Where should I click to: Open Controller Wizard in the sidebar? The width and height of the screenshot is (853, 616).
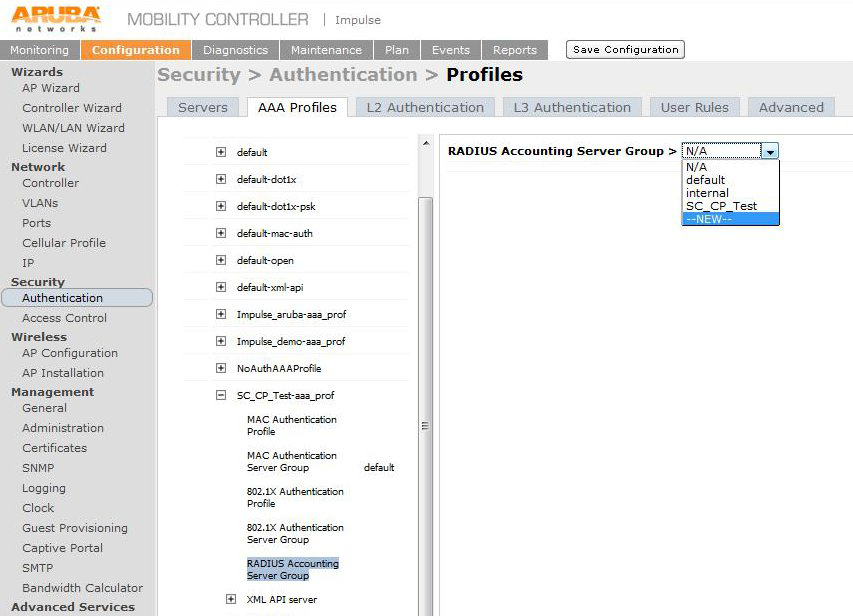coord(72,108)
